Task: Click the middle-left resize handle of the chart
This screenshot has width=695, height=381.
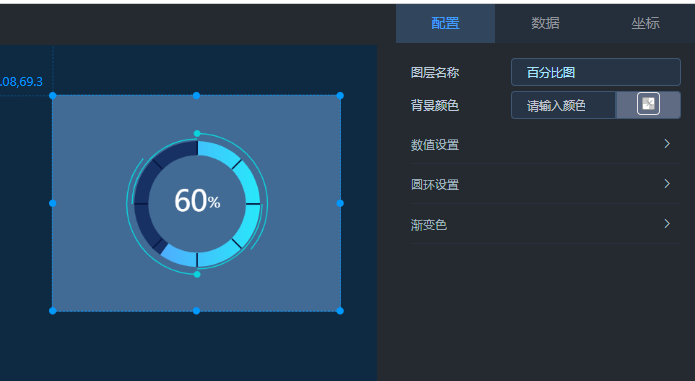Action: 53,203
